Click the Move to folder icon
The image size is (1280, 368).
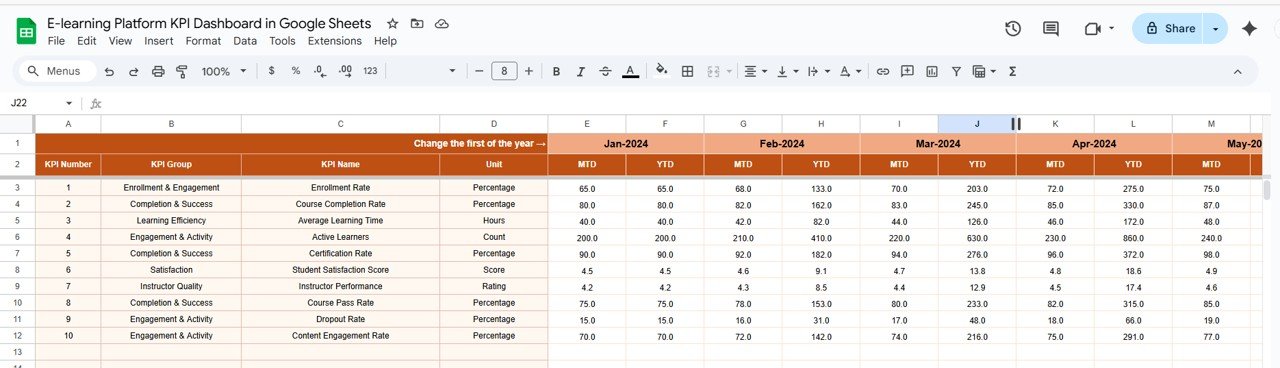pyautogui.click(x=417, y=23)
